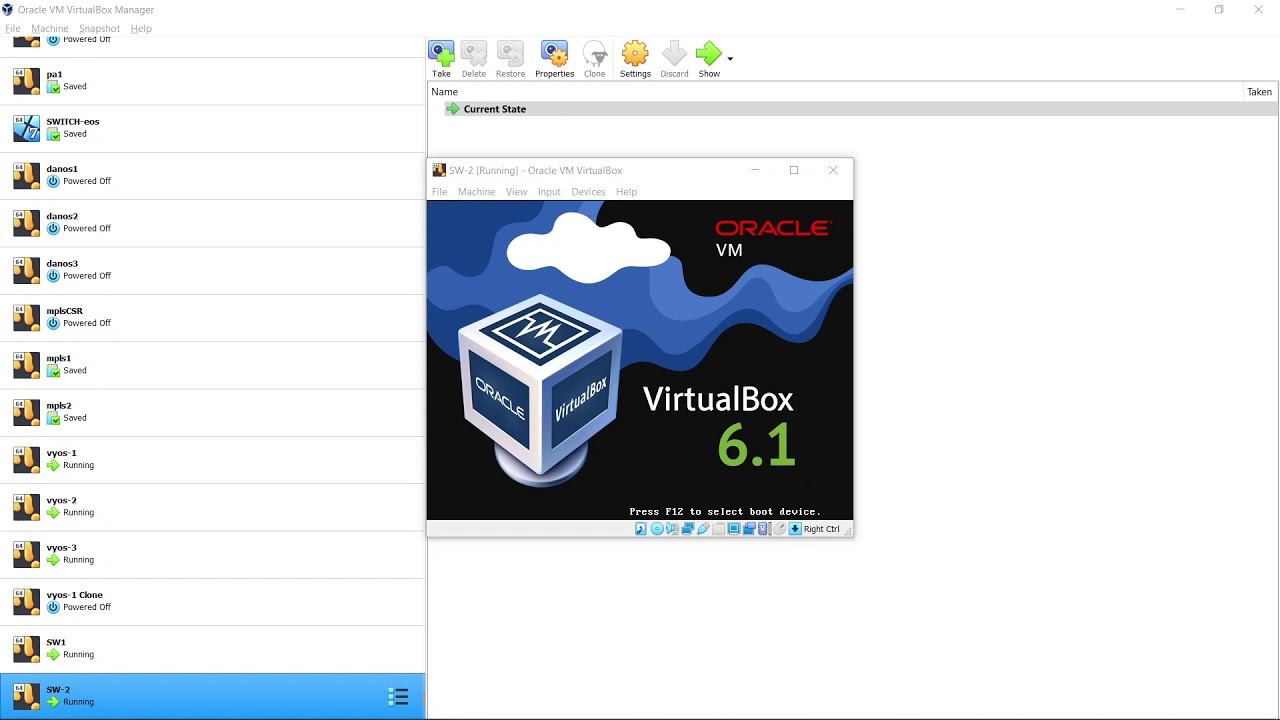The image size is (1280, 720).
Task: Select the vyos-3 virtual machine
Action: coord(212,554)
